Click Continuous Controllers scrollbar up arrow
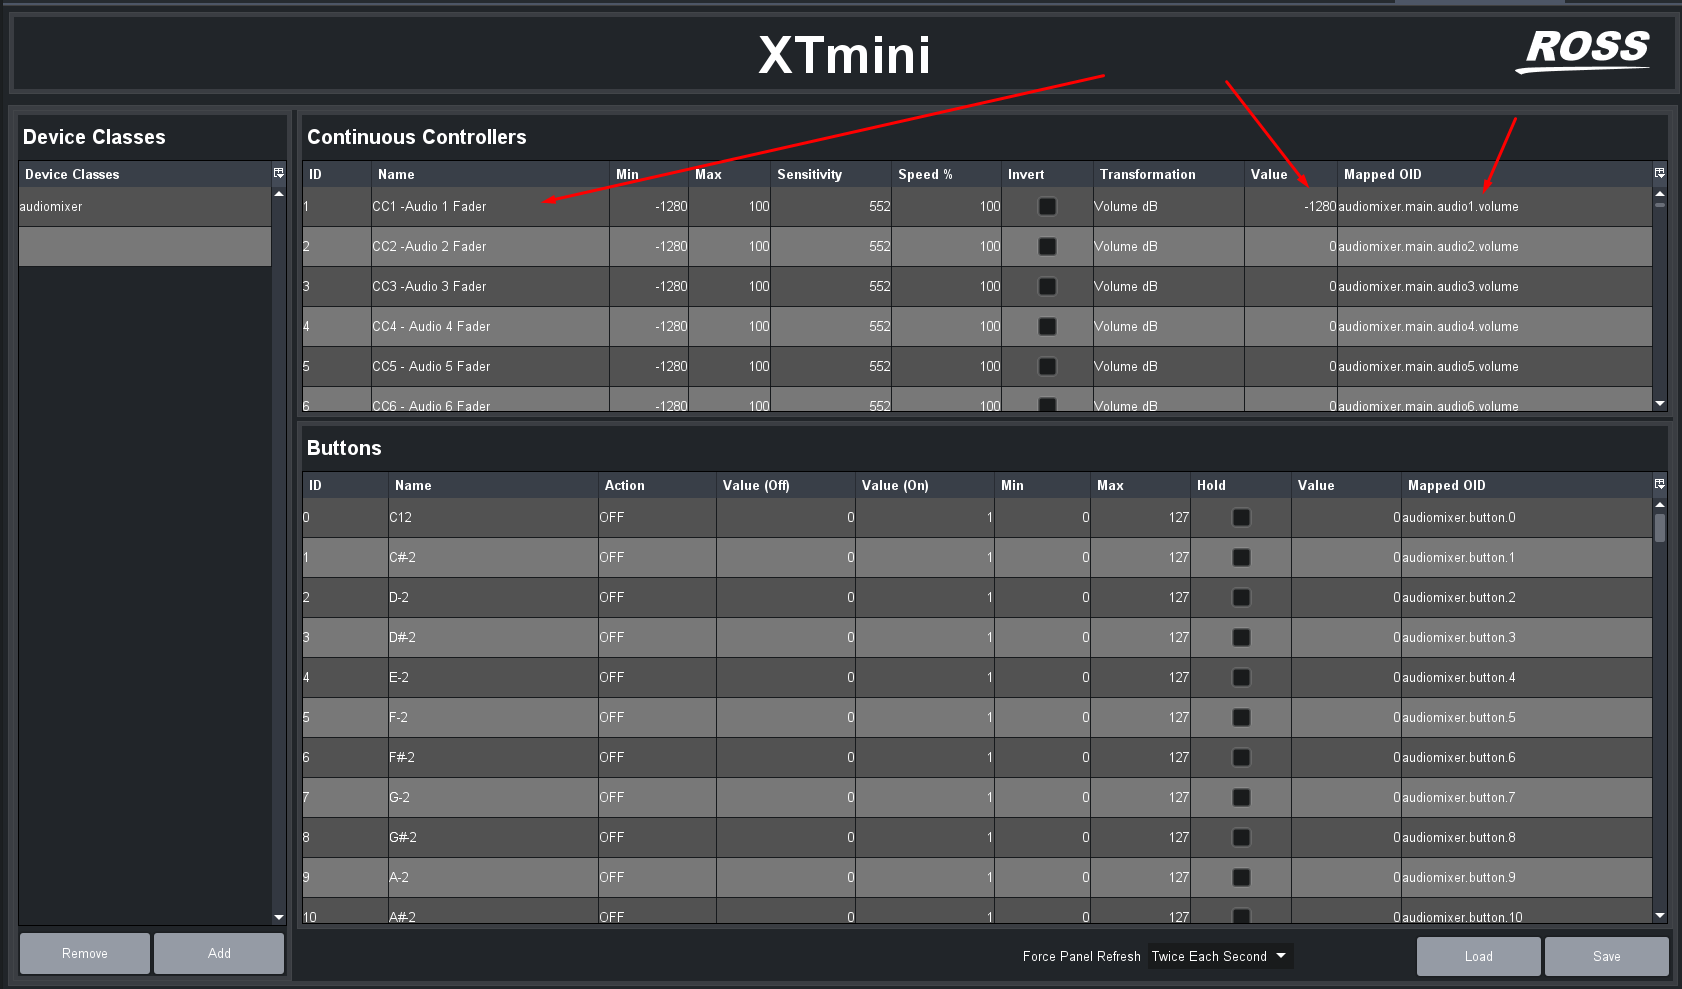The image size is (1682, 989). [x=1660, y=193]
